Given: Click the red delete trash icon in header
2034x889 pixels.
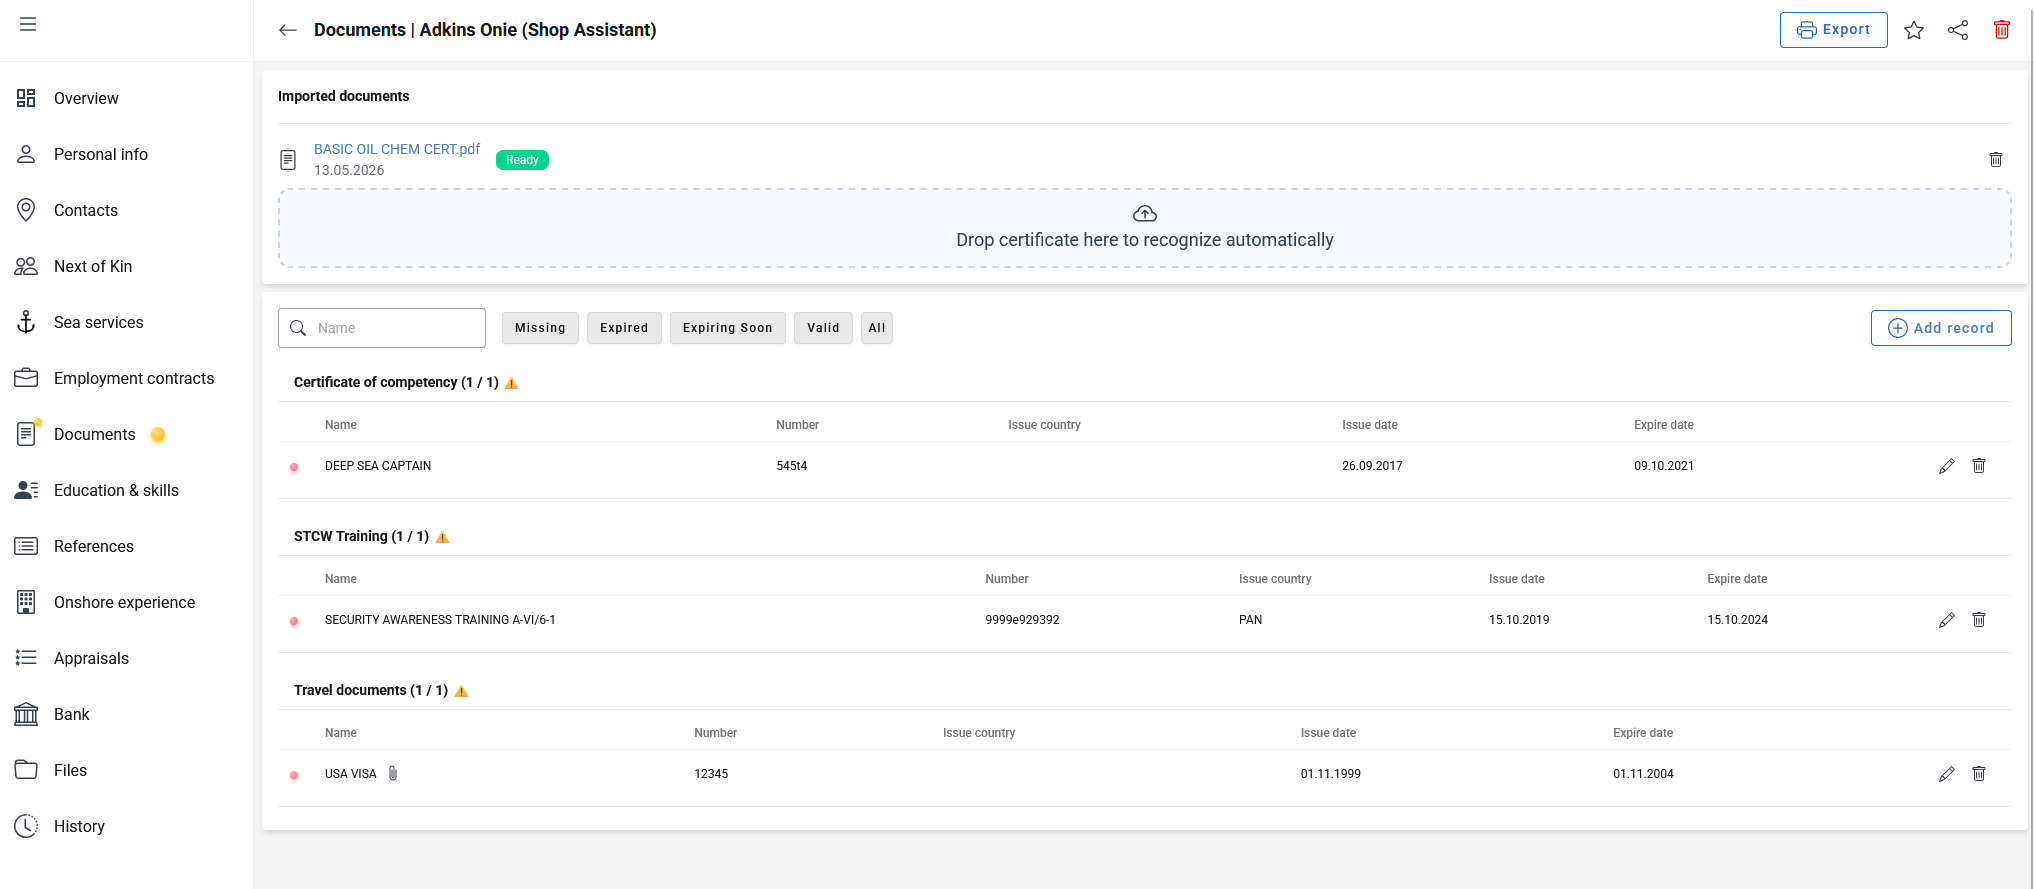Looking at the screenshot, I should (x=2002, y=30).
